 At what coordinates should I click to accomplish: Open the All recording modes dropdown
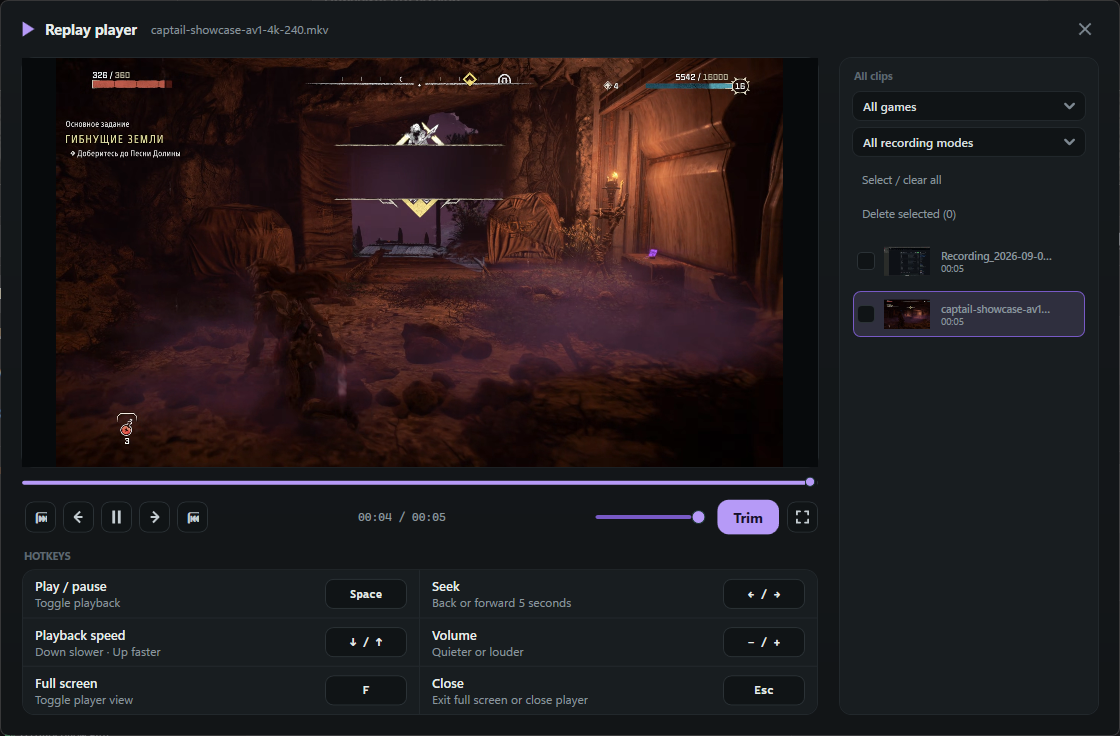click(969, 142)
